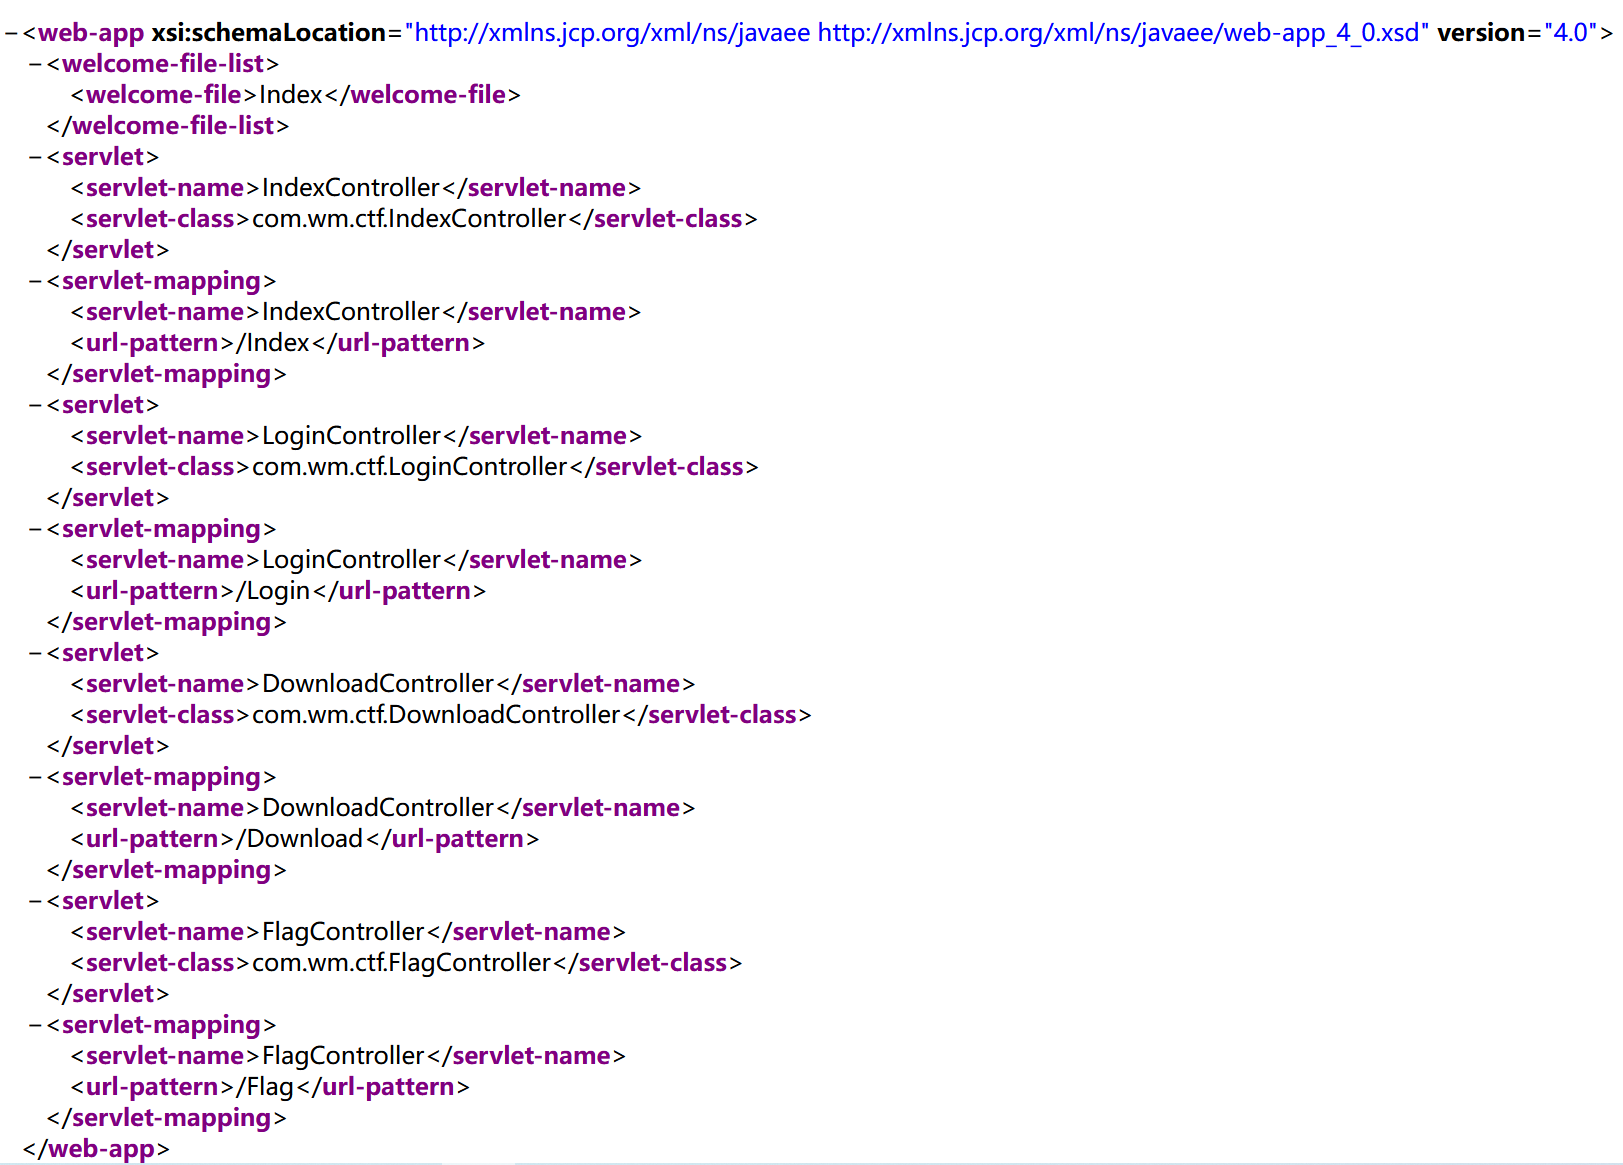The image size is (1623, 1165).
Task: Click the xsi:schemaLocation attribute name
Action: 269,33
